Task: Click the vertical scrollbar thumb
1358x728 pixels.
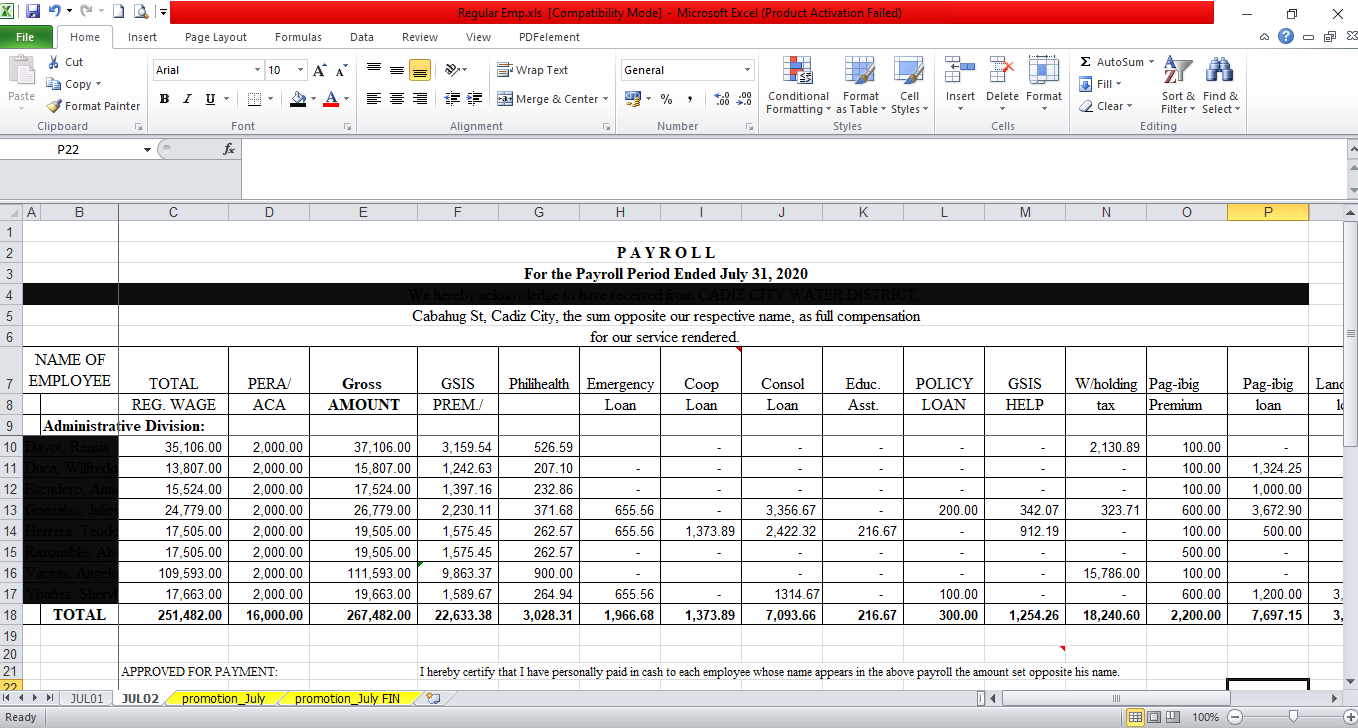Action: tap(1351, 332)
